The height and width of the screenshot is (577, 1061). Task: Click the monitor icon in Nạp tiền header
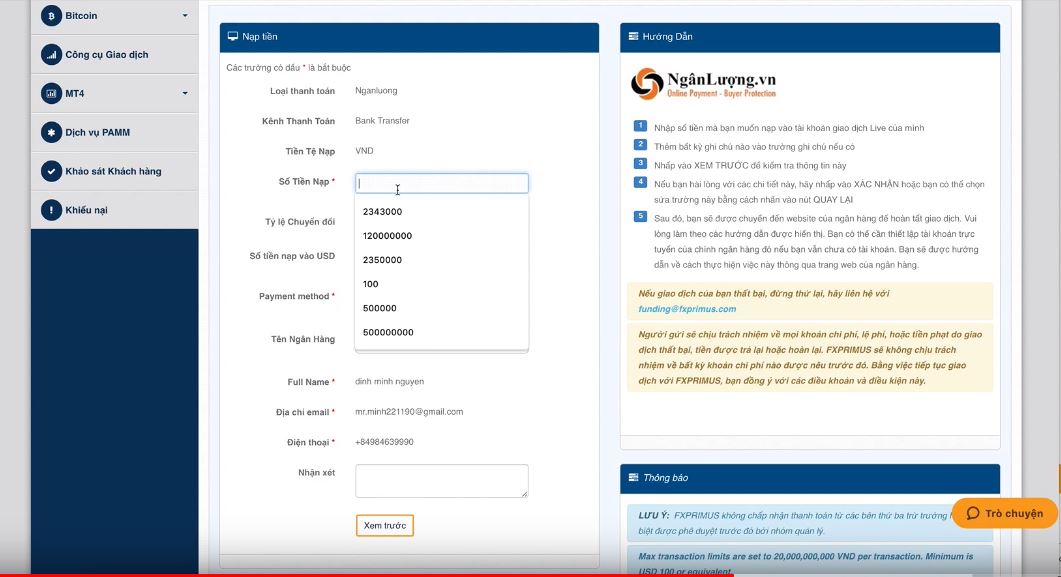pos(233,37)
